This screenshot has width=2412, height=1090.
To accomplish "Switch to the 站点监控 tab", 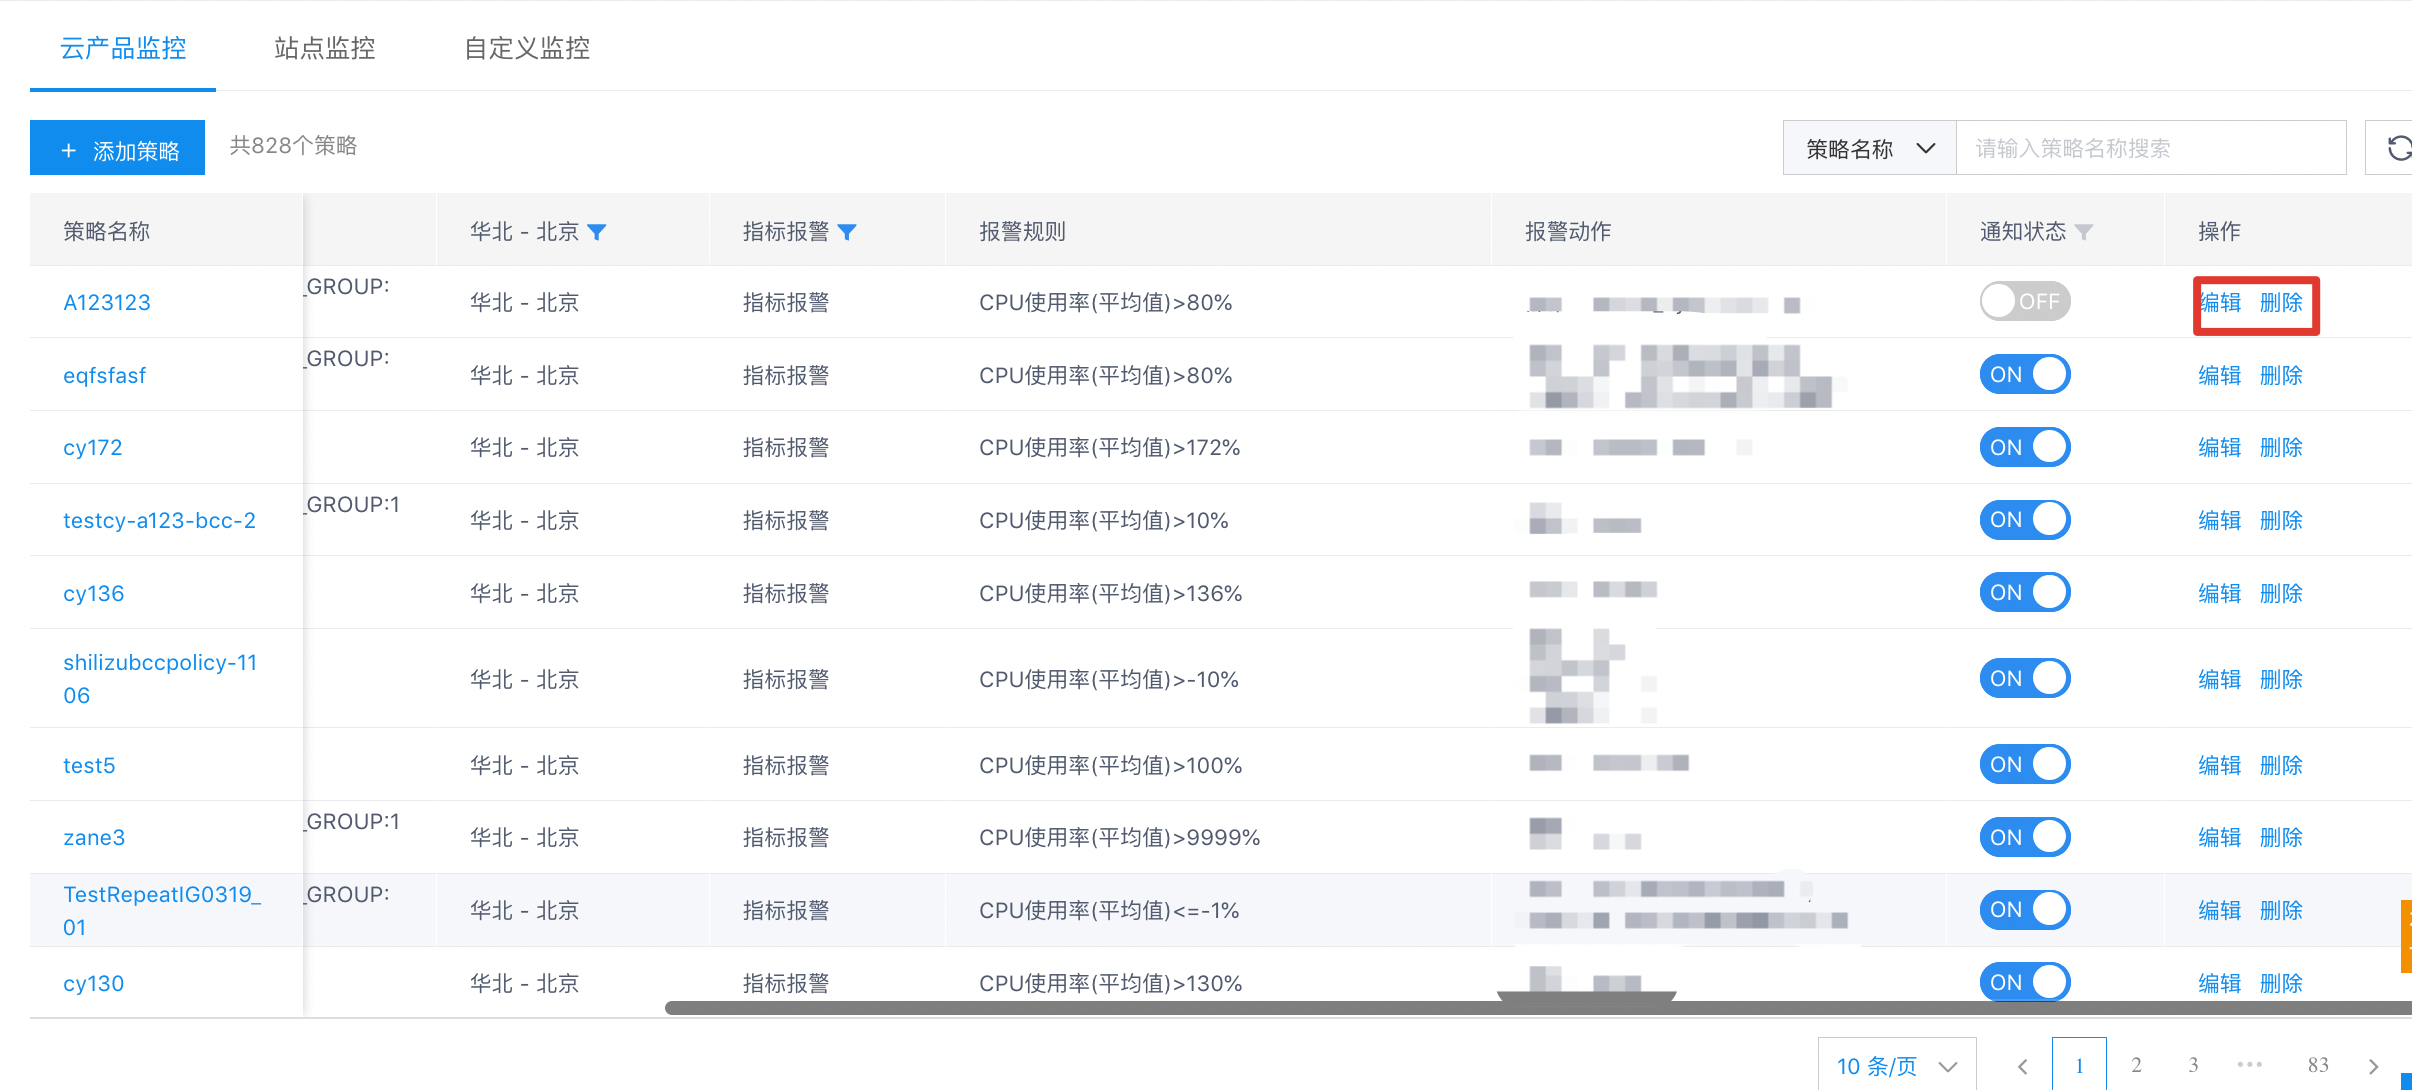I will (x=325, y=48).
